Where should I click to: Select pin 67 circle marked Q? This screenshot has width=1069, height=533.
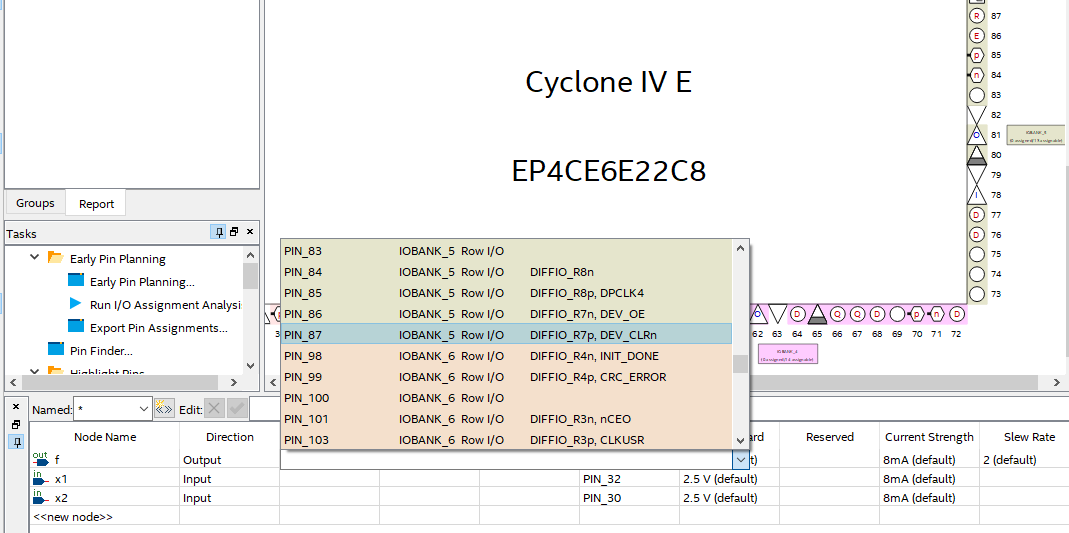pos(857,314)
